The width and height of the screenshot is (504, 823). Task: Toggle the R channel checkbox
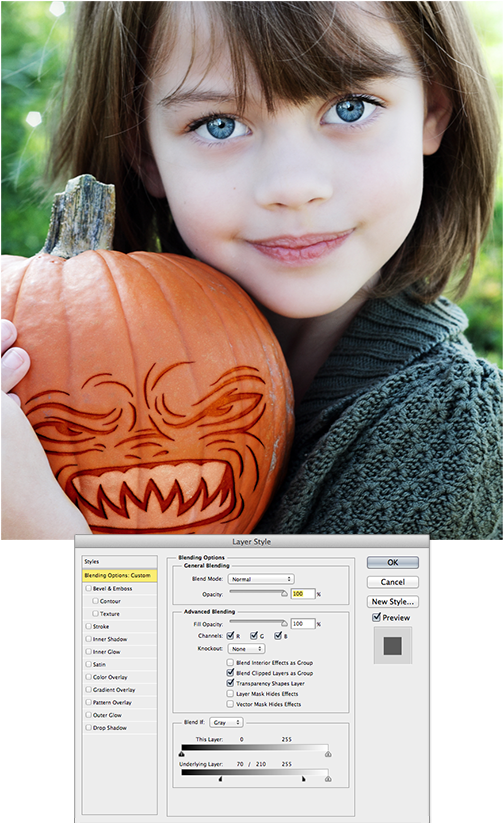pyautogui.click(x=230, y=636)
